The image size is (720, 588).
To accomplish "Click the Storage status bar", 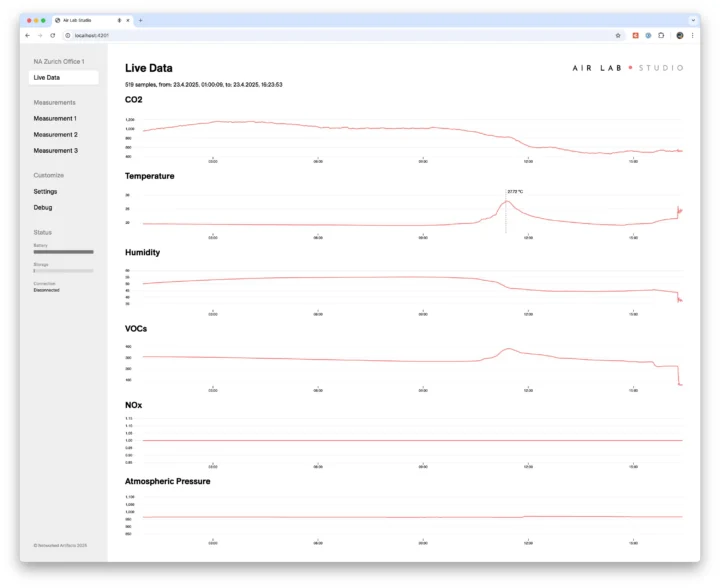I will coord(63,270).
